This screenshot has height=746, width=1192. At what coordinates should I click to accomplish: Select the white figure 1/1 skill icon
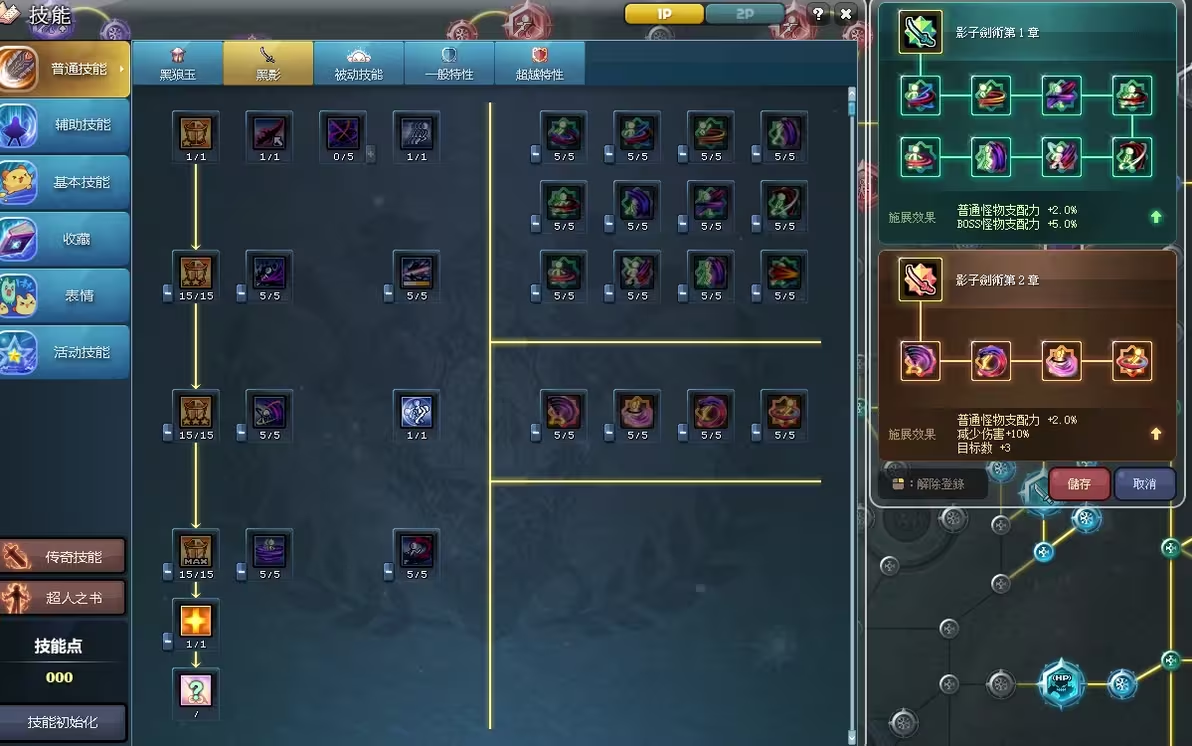417,411
